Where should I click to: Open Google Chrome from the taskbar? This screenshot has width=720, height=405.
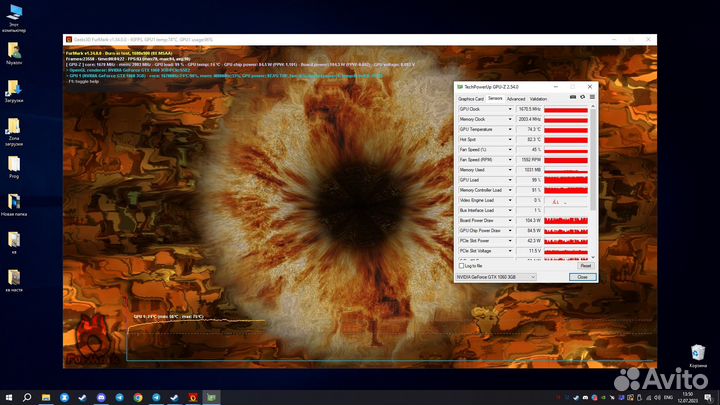(x=138, y=397)
